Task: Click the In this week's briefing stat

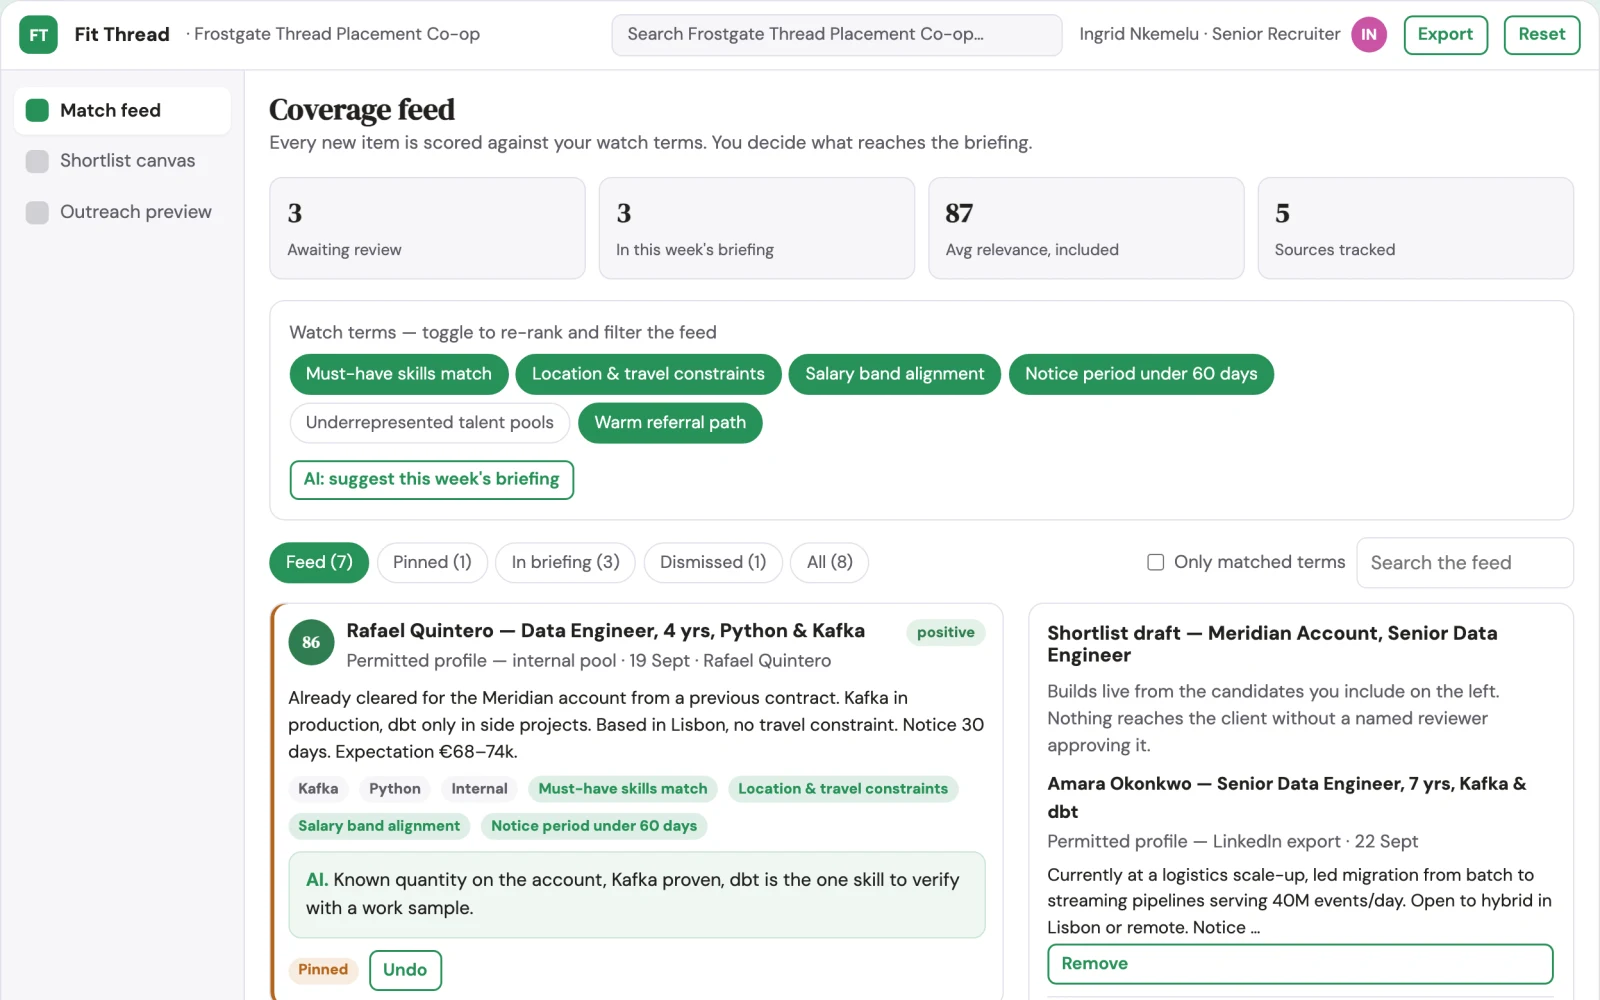Action: click(757, 228)
